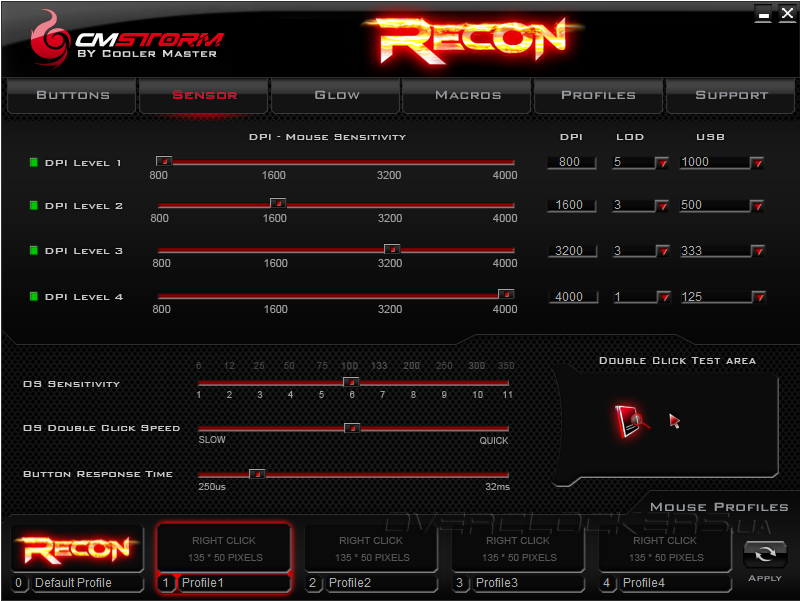Click the DPI Level 4 slider handle
The width and height of the screenshot is (800, 601).
(x=506, y=294)
